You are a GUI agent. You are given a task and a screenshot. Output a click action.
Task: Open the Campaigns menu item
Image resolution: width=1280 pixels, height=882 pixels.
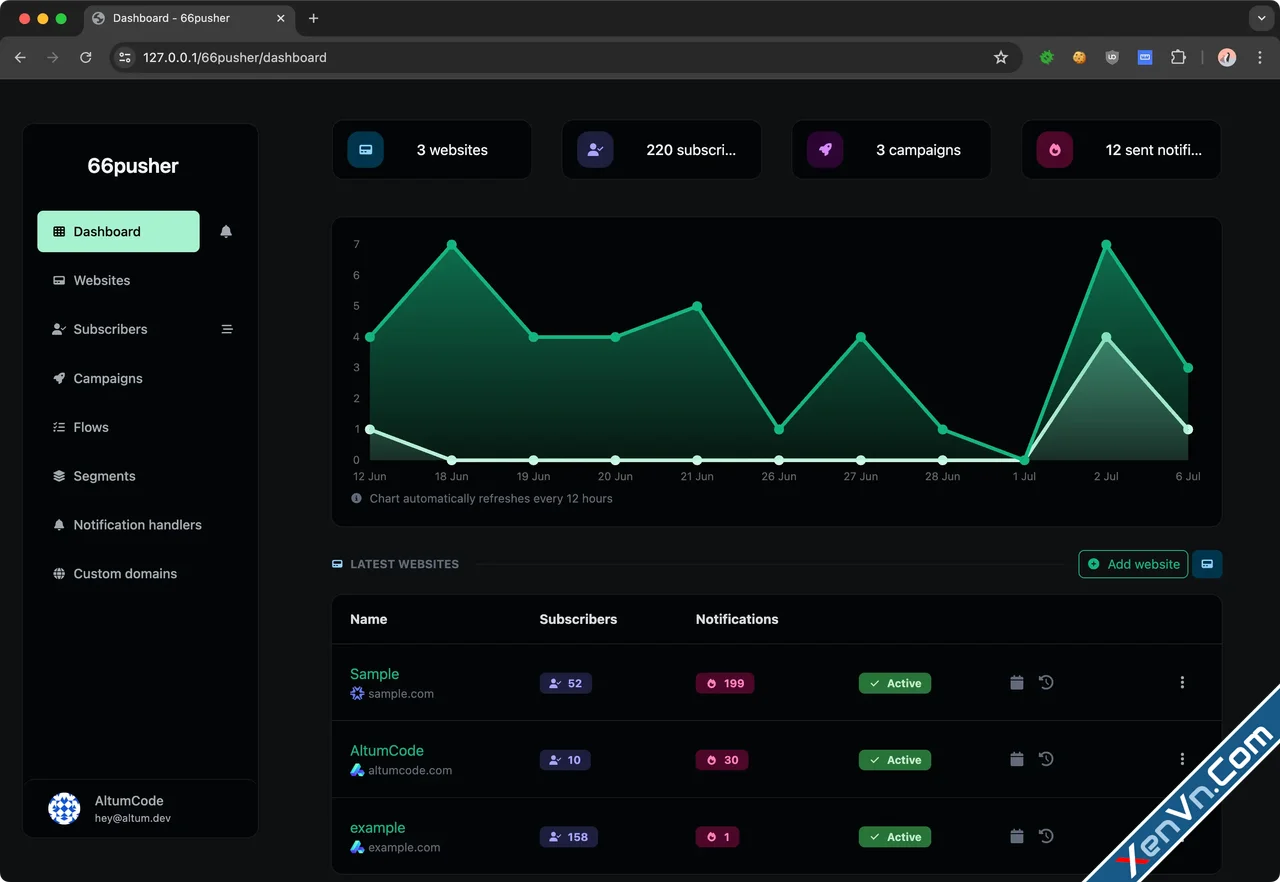tap(108, 378)
